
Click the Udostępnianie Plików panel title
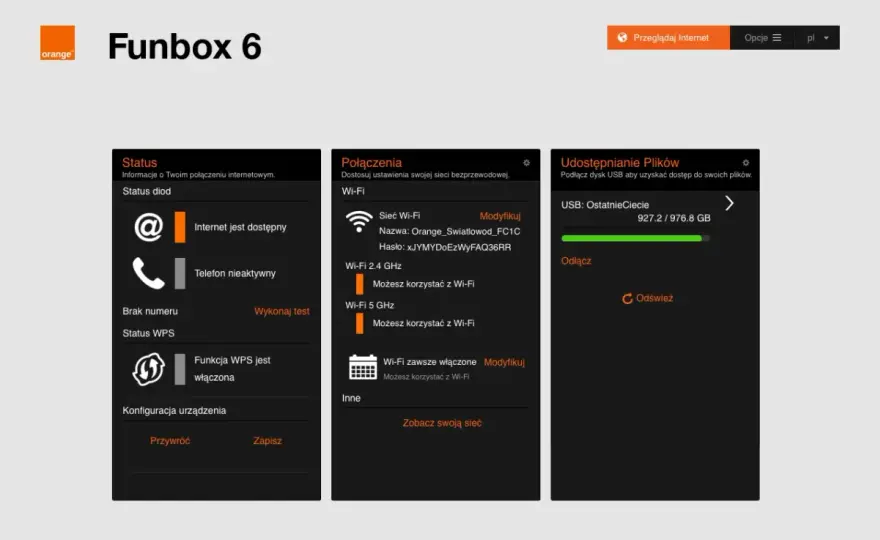tap(620, 162)
